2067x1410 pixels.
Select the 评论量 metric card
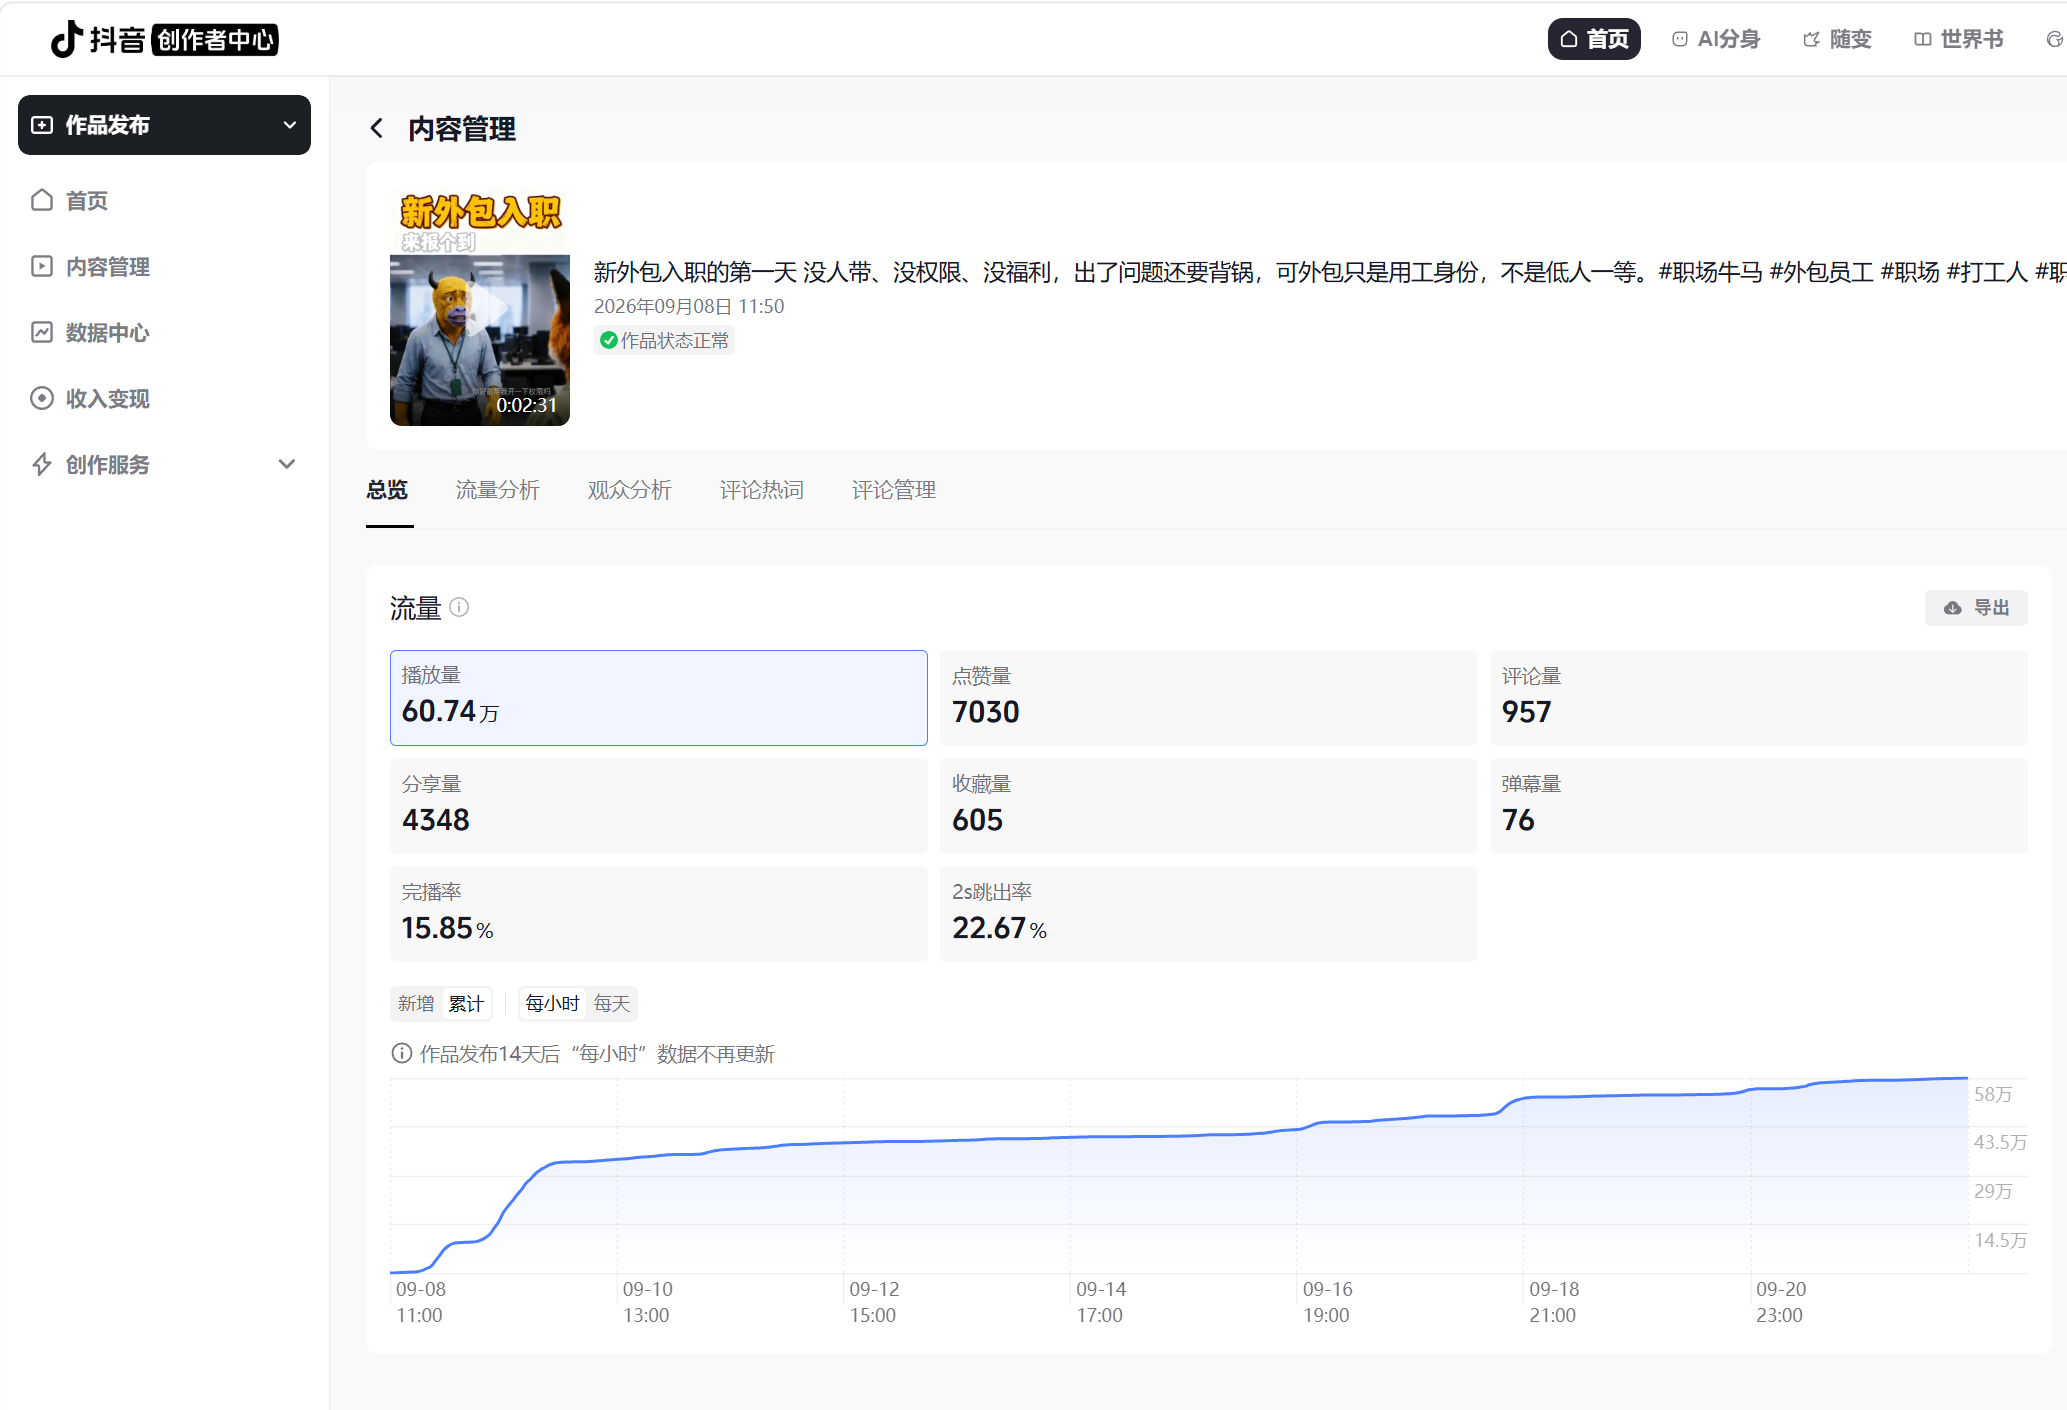point(1759,698)
